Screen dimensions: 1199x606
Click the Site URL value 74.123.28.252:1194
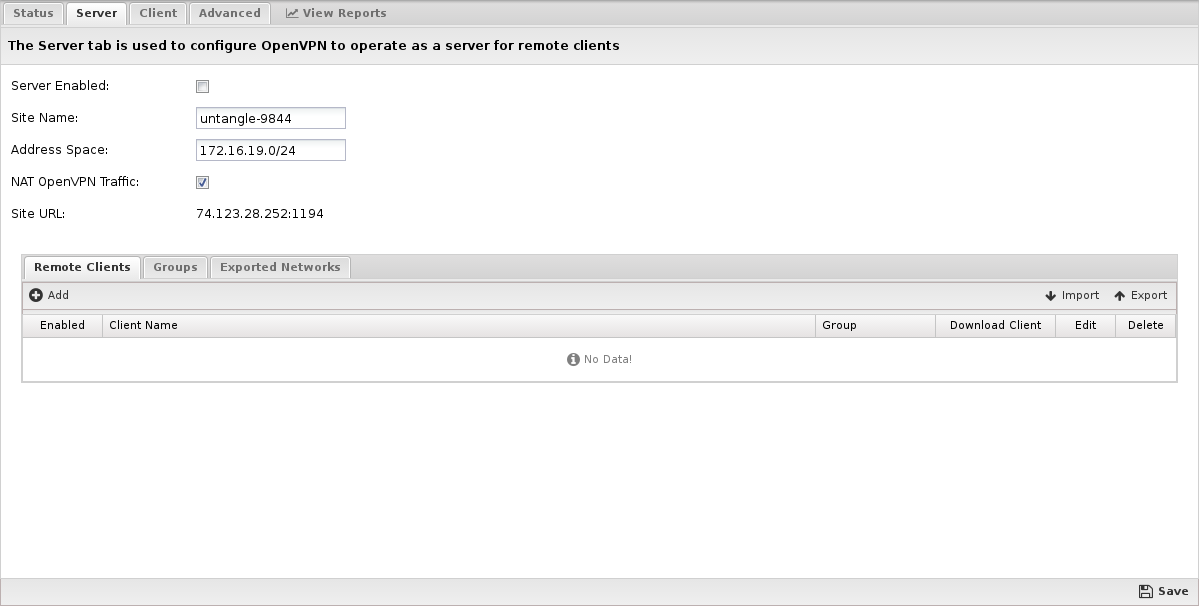click(260, 214)
